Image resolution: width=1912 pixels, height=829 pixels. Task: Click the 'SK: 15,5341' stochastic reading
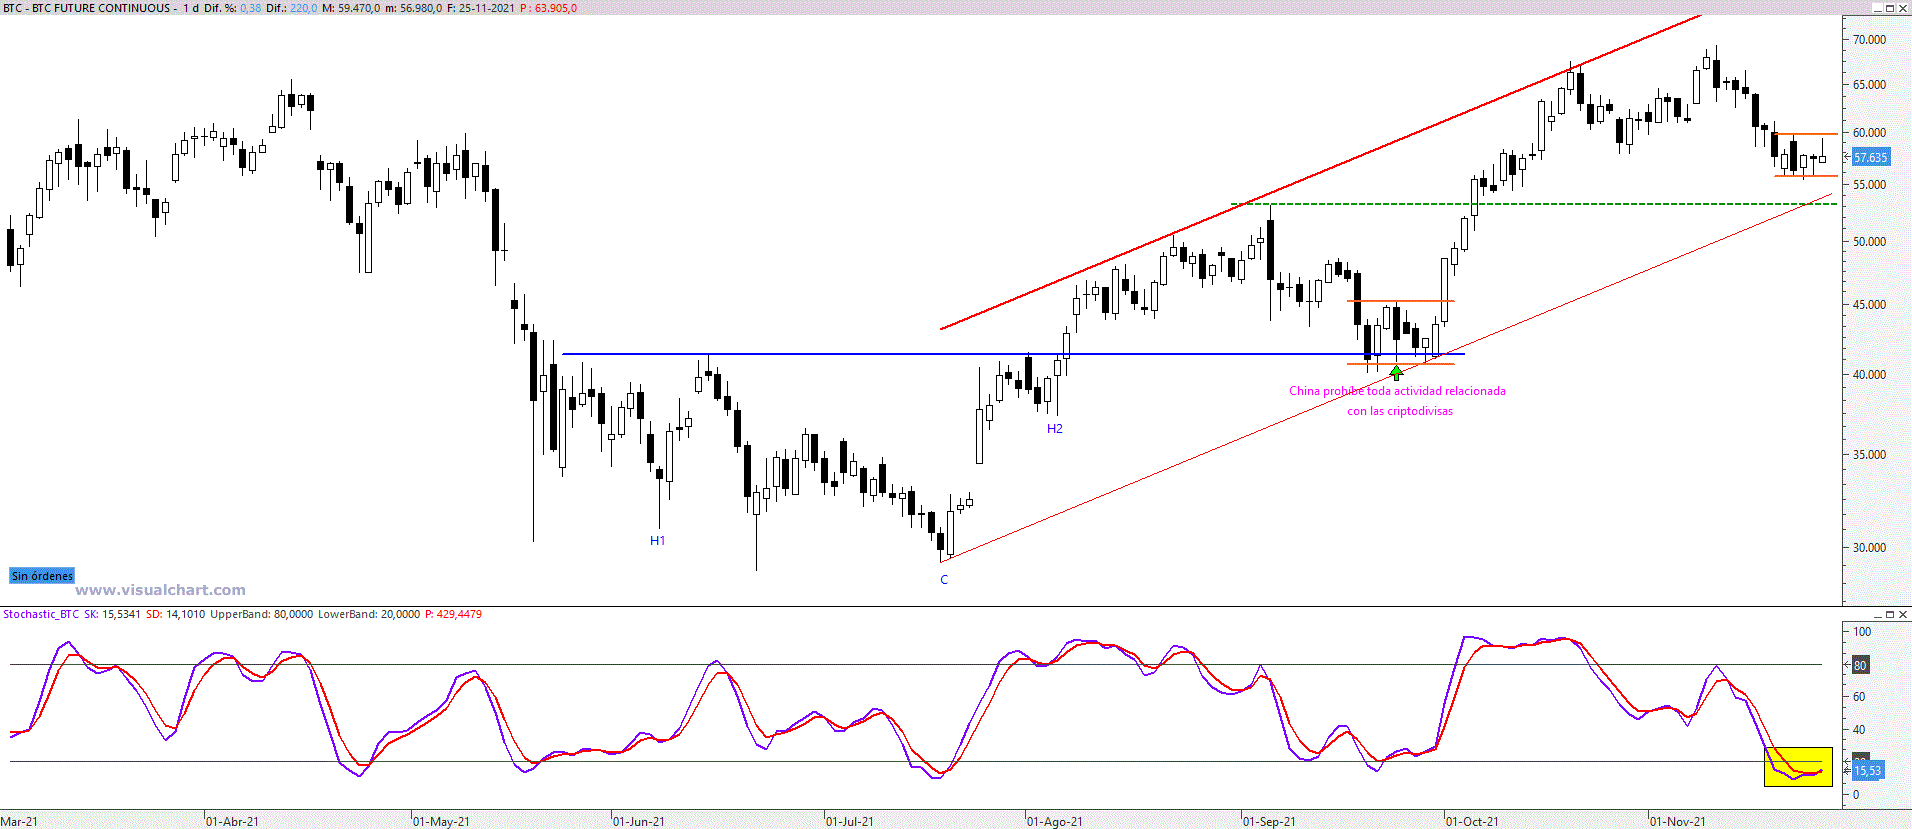[112, 614]
